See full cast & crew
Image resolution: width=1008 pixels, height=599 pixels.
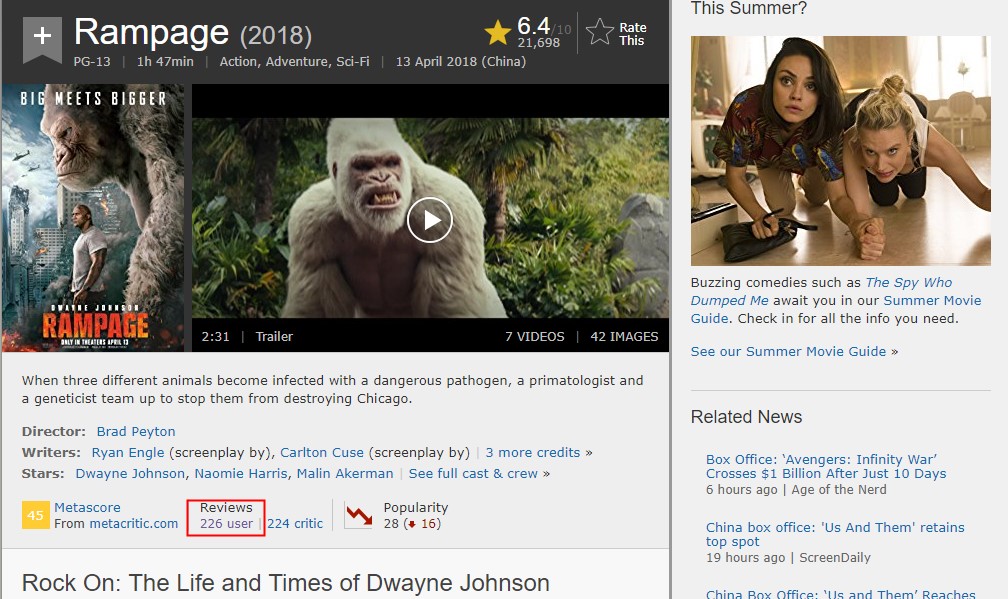point(473,474)
